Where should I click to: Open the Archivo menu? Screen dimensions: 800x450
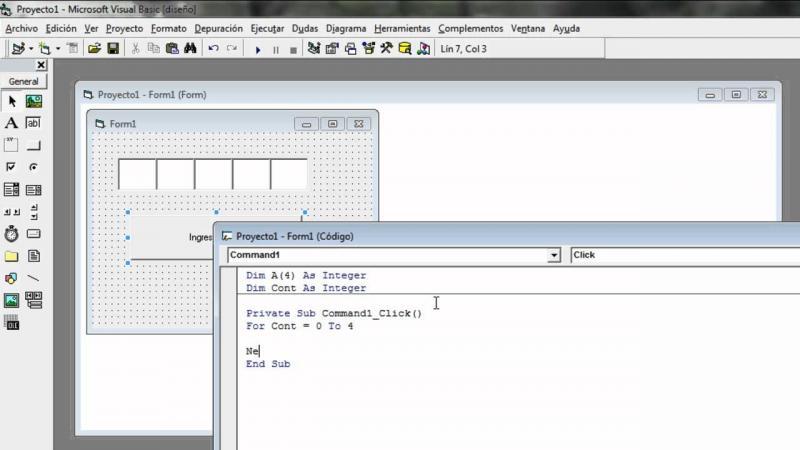[21, 29]
